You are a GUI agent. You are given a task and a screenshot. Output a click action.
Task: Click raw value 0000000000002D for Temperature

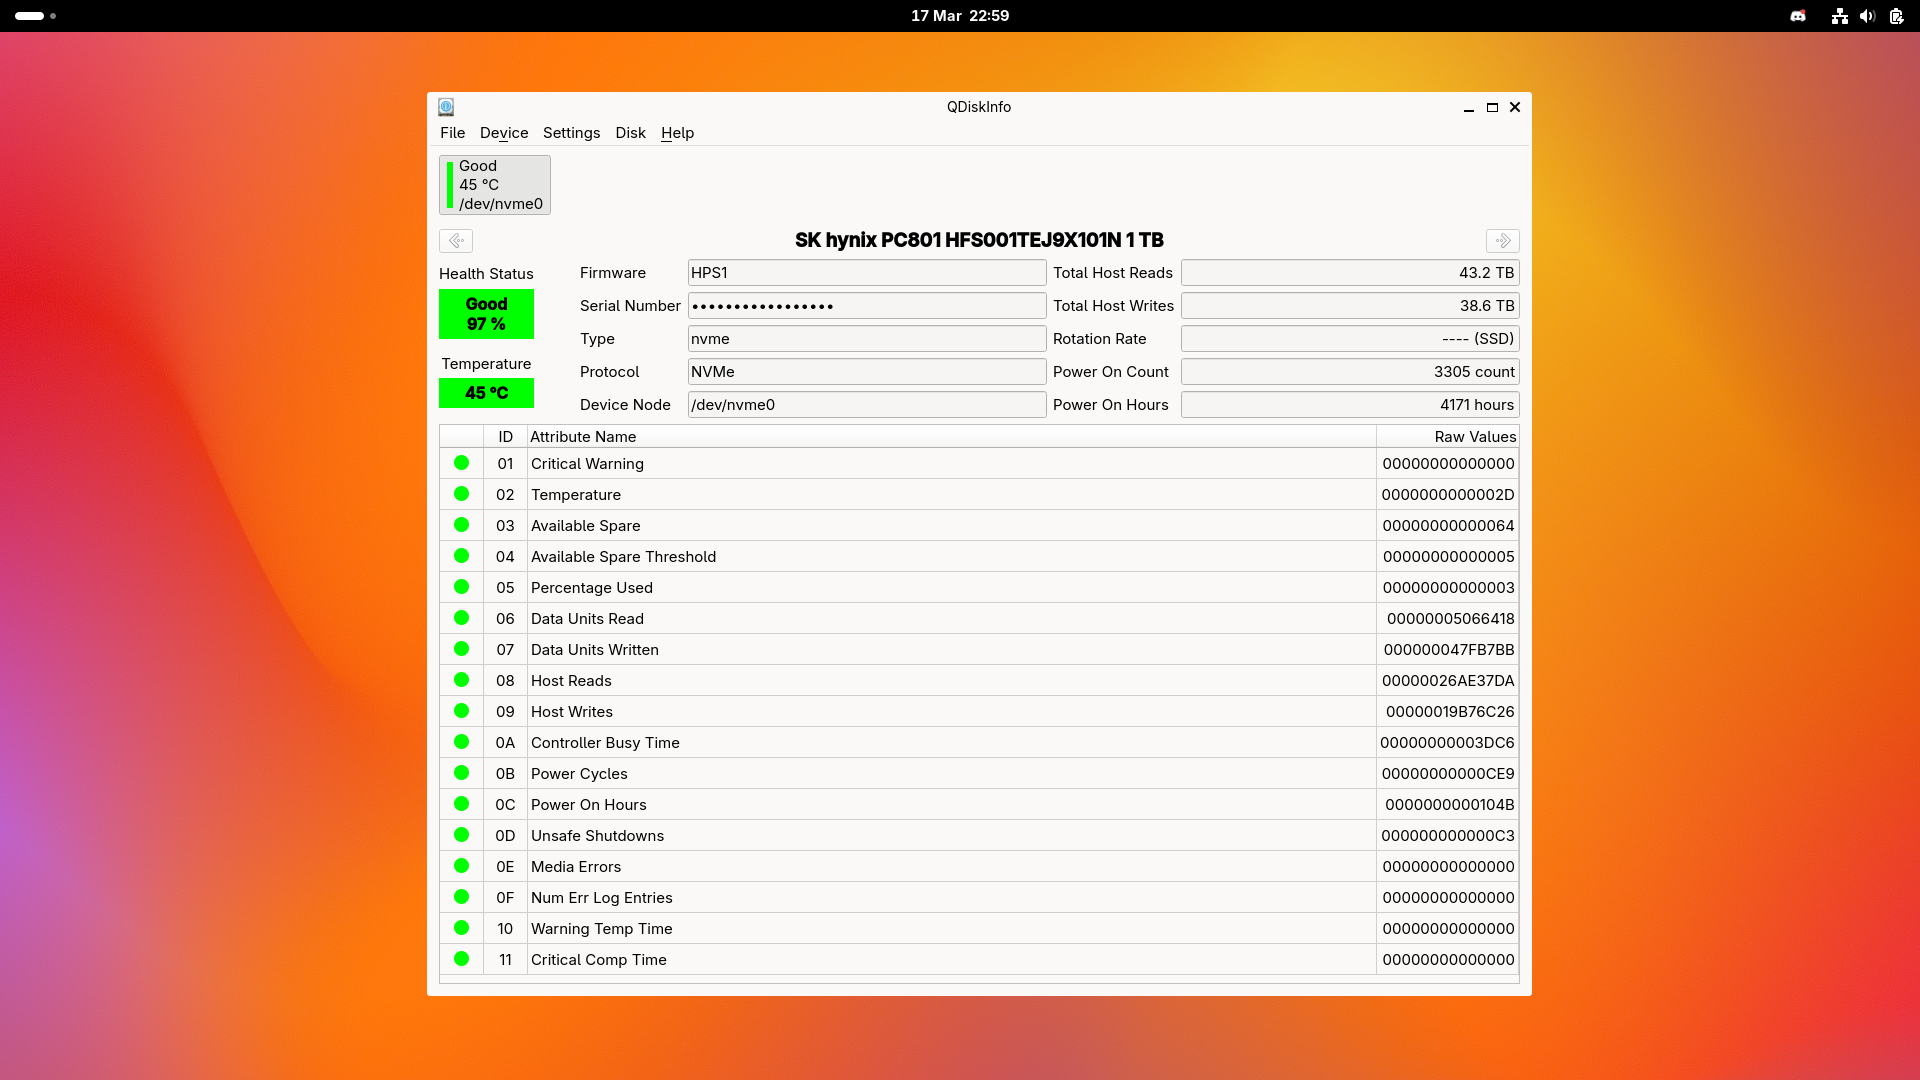1448,495
